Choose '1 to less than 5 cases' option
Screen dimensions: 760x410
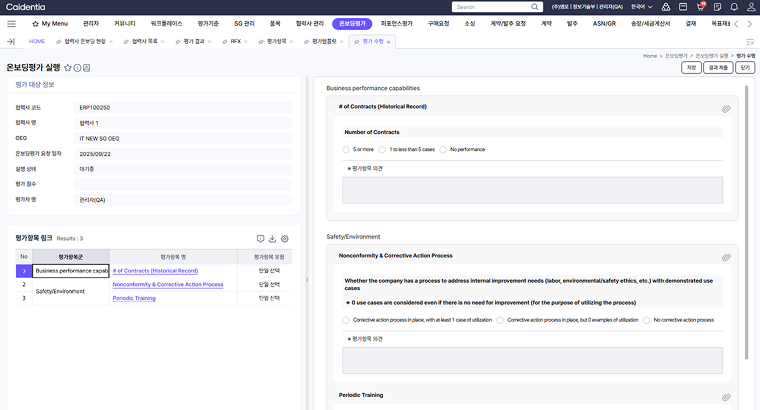[x=382, y=149]
